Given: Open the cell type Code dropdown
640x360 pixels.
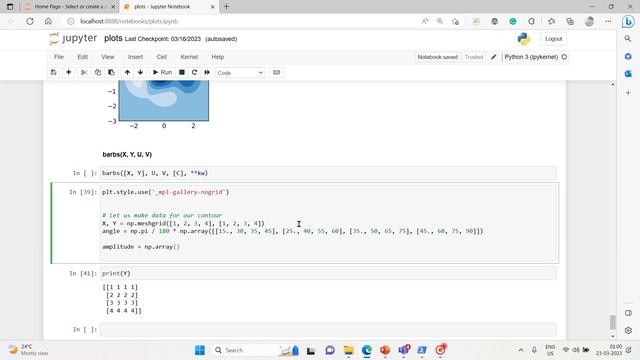Looking at the screenshot, I should (240, 73).
